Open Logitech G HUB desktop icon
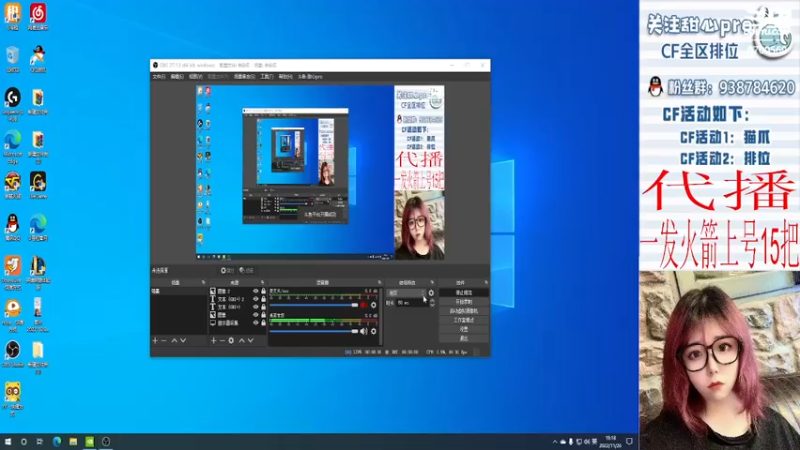800x450 pixels. pos(13,105)
